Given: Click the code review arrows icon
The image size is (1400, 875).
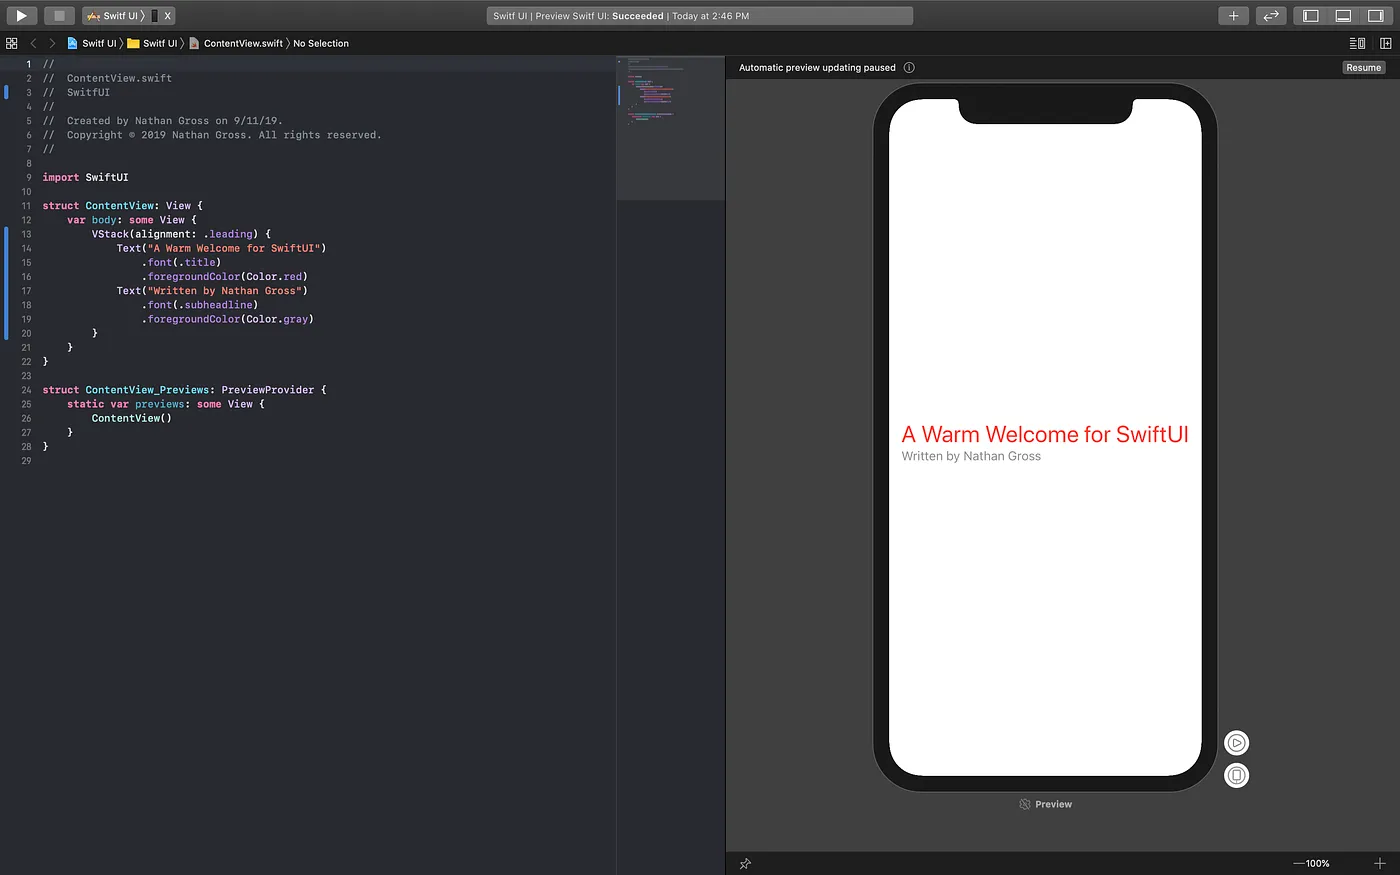Looking at the screenshot, I should click(1270, 15).
